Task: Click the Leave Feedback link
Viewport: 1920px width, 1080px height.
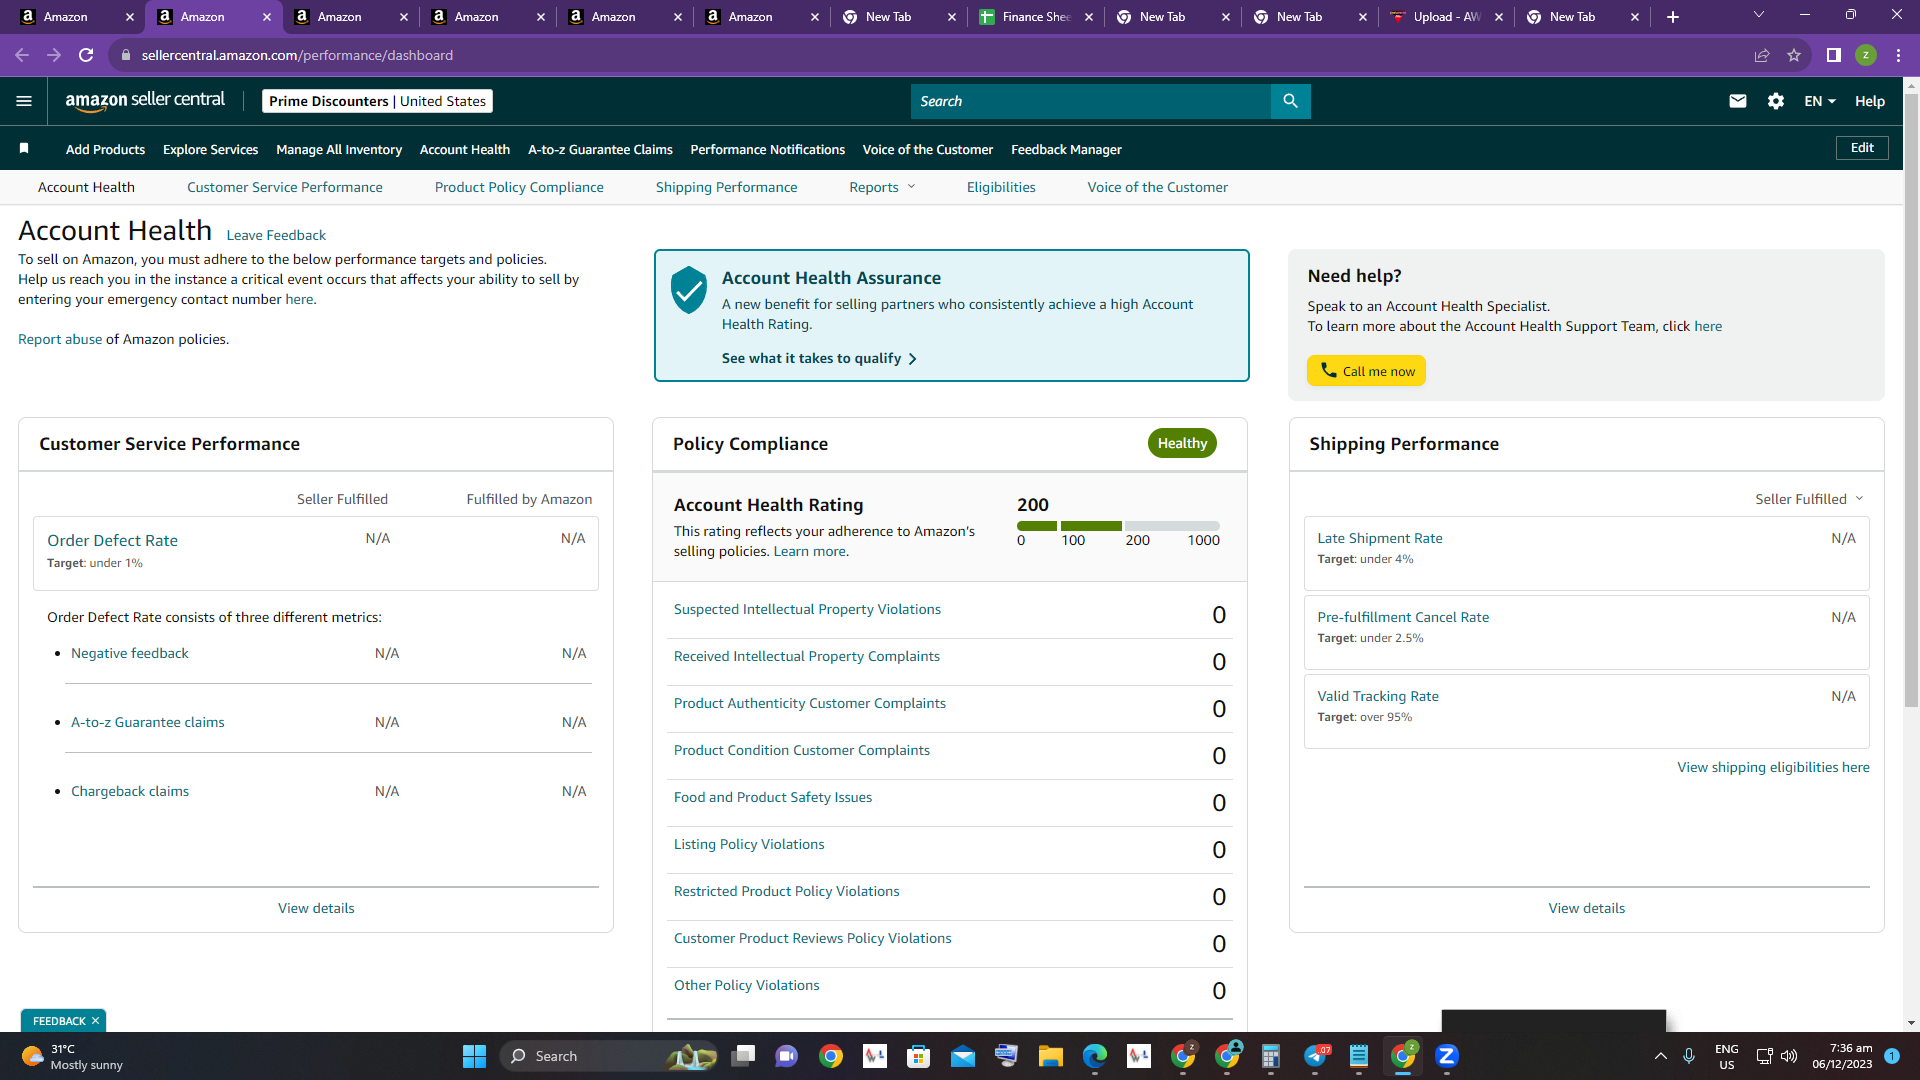Action: [x=276, y=235]
